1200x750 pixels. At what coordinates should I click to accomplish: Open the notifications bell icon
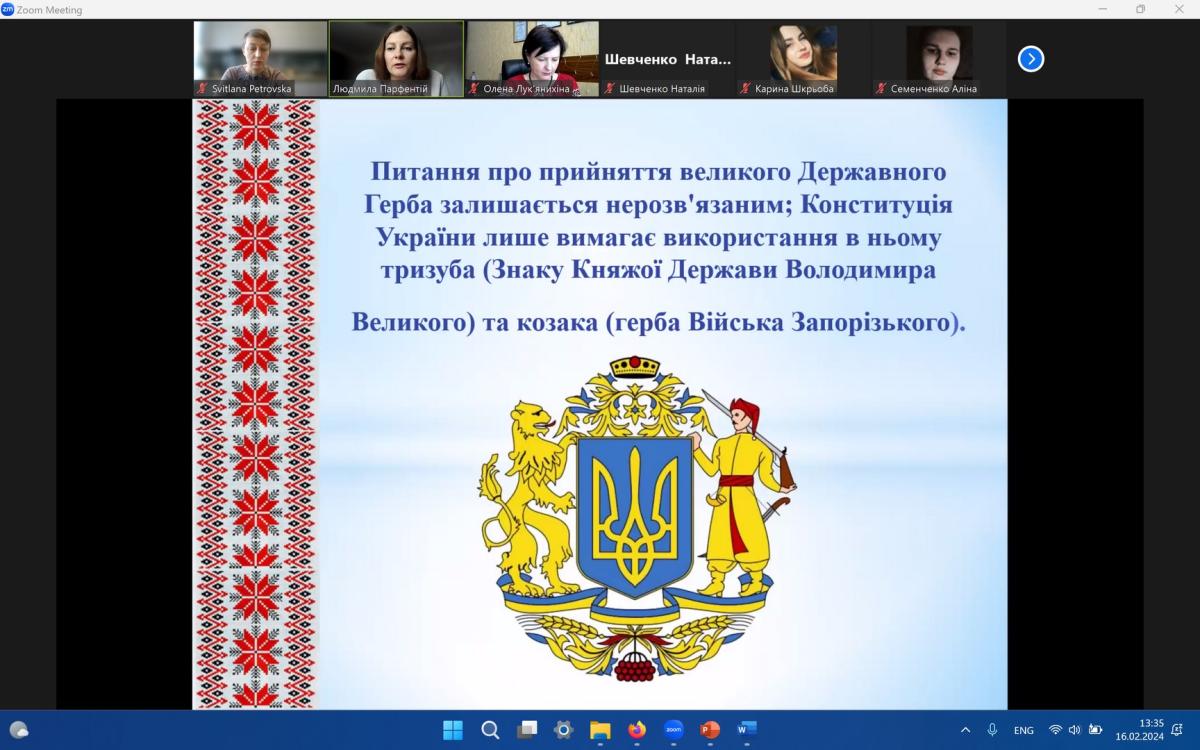1177,730
